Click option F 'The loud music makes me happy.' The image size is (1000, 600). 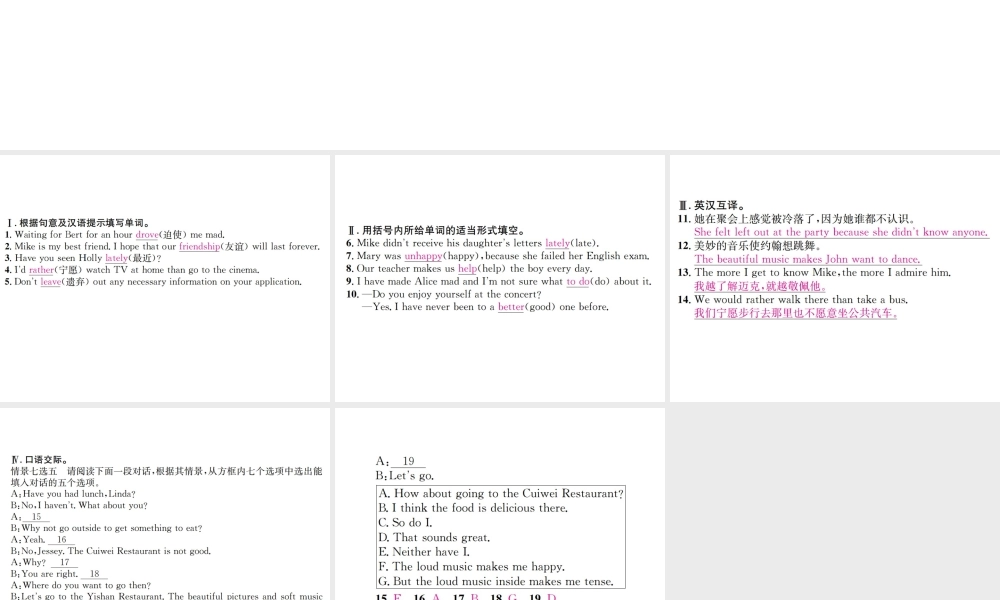coord(471,567)
